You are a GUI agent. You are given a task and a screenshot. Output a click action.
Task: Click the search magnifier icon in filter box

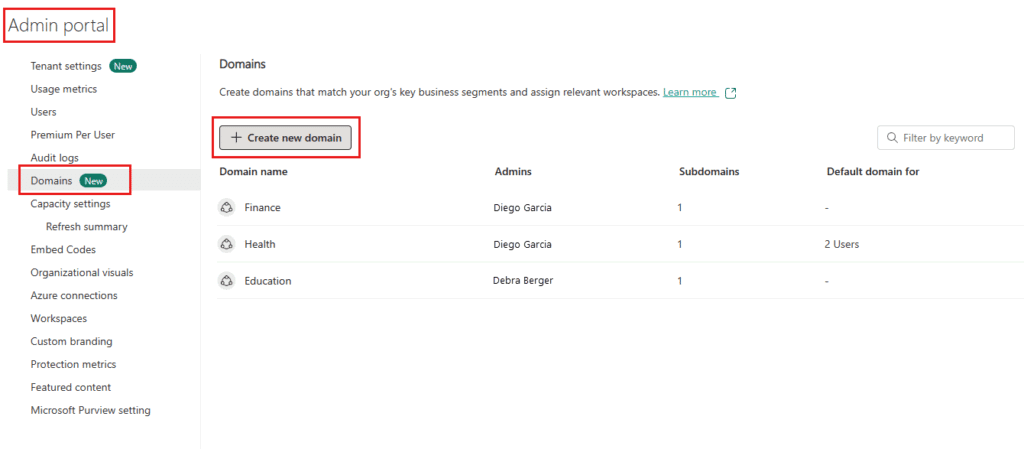click(x=892, y=138)
